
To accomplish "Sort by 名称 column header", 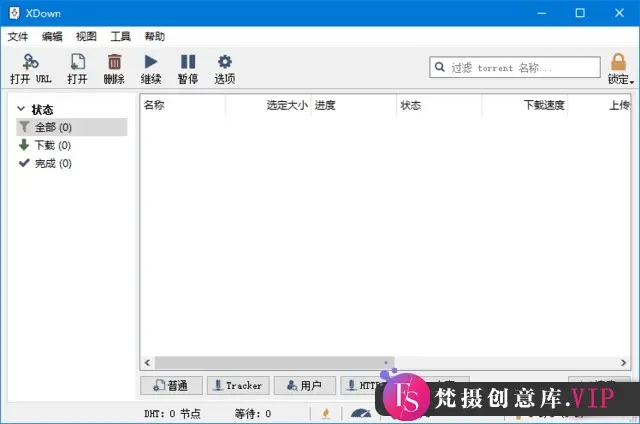I will [x=182, y=105].
